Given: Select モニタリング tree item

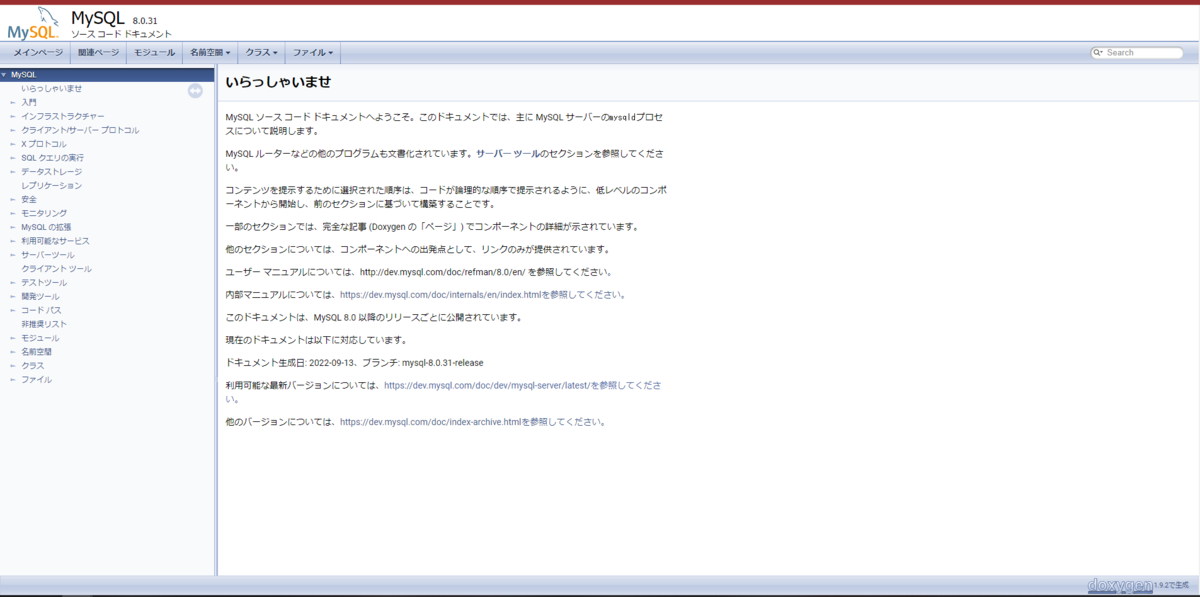Looking at the screenshot, I should (45, 213).
